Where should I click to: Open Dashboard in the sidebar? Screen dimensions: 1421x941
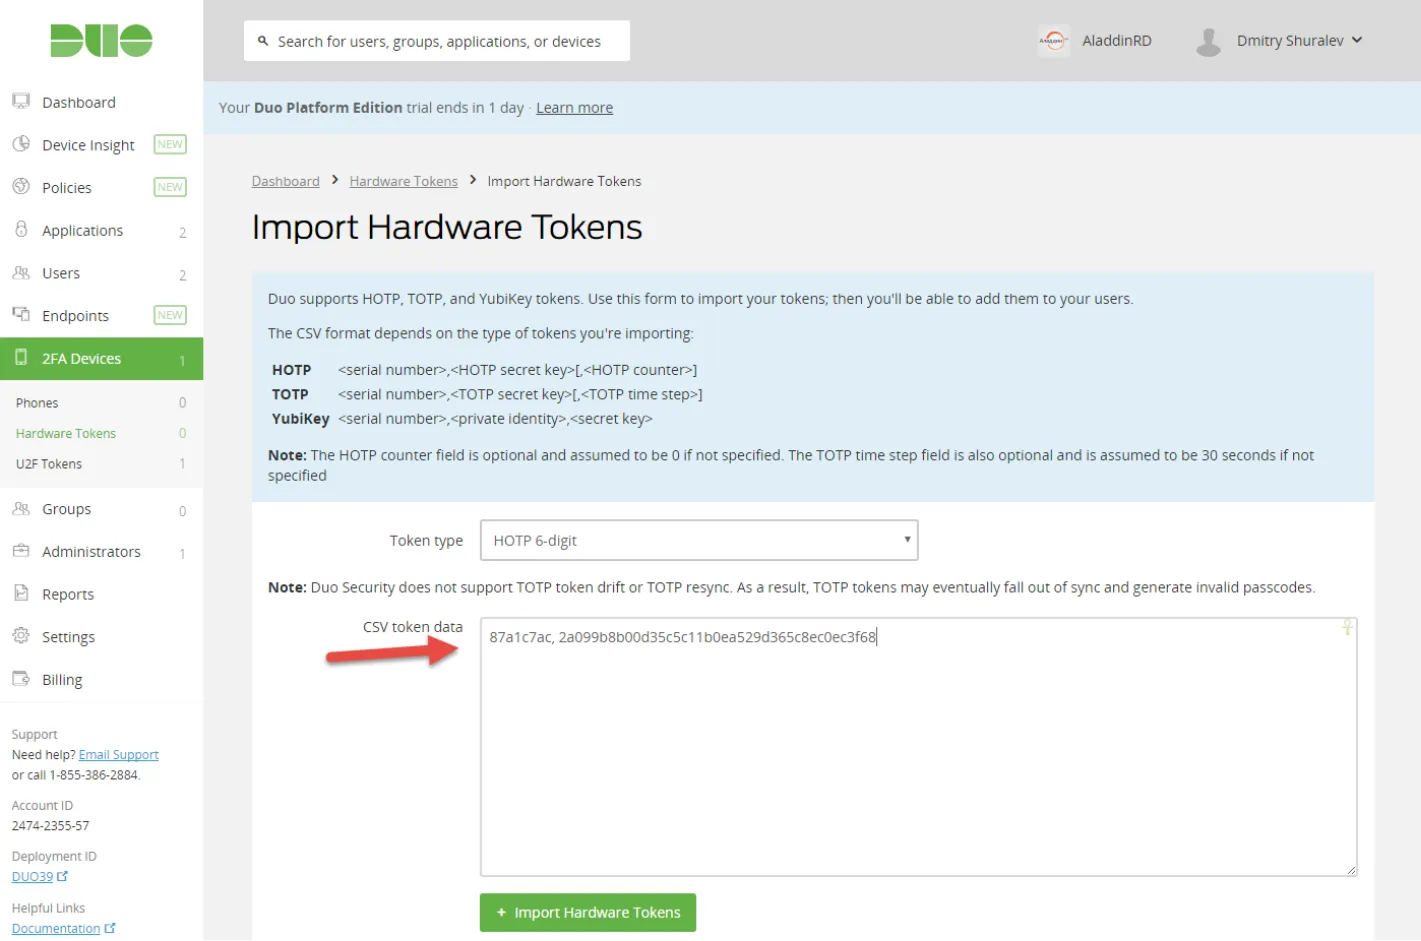[x=79, y=102]
